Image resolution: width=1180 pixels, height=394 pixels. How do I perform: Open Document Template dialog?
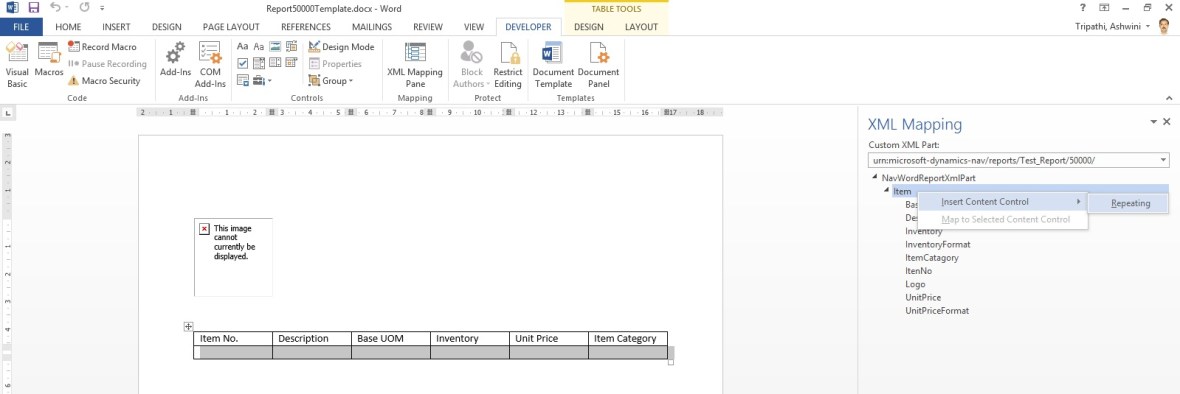pos(553,65)
